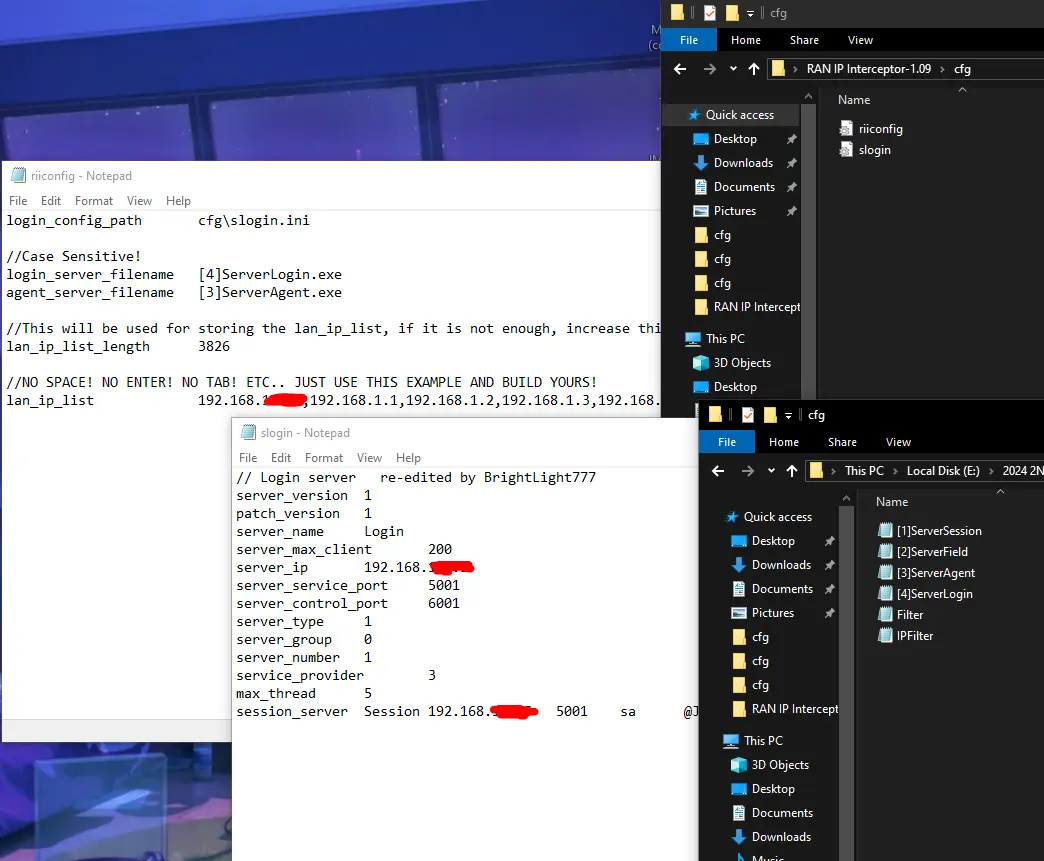Open Edit menu in slogin Notepad
The image size is (1044, 861).
tap(281, 457)
